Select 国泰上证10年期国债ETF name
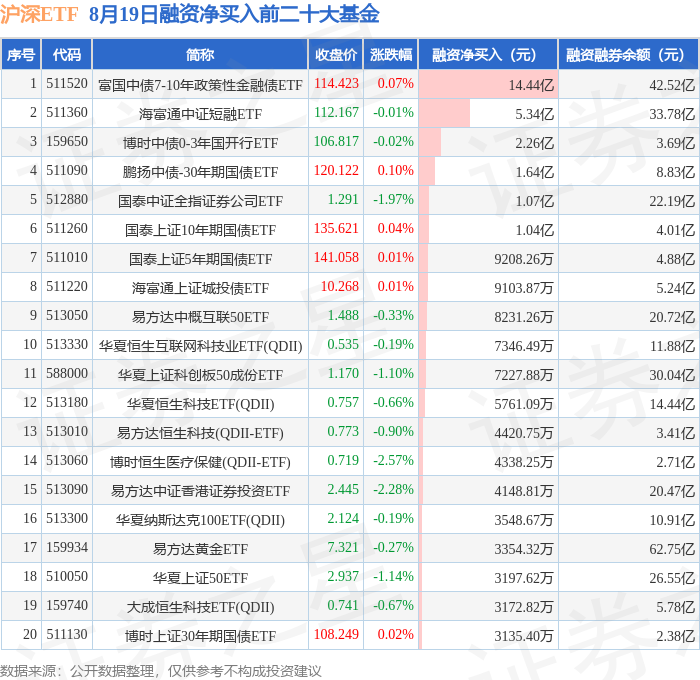700x680 pixels. point(200,230)
